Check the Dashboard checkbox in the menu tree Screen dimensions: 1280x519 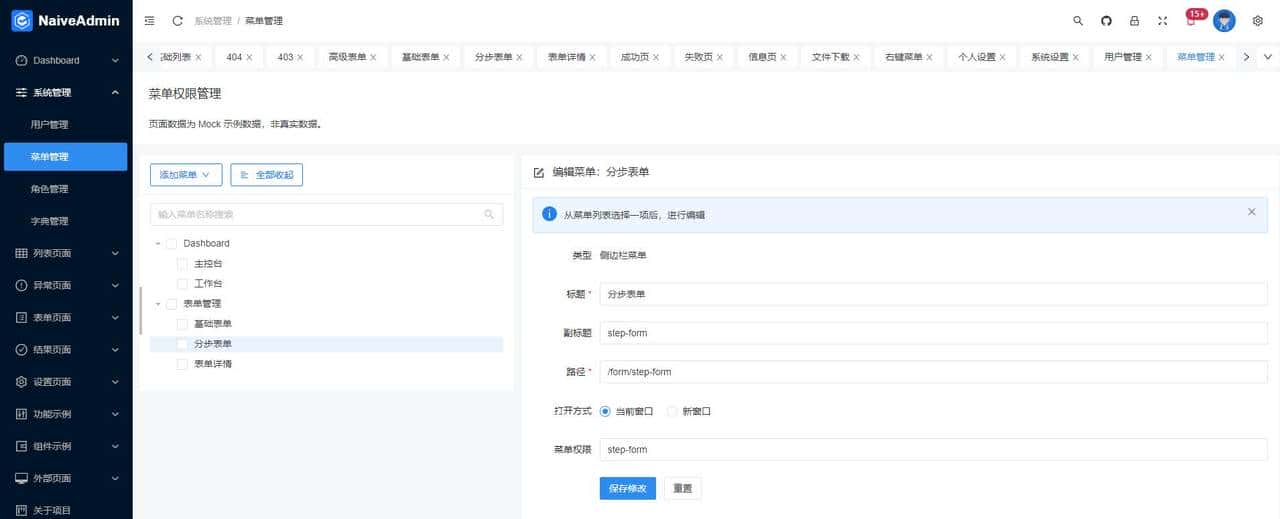pos(171,243)
